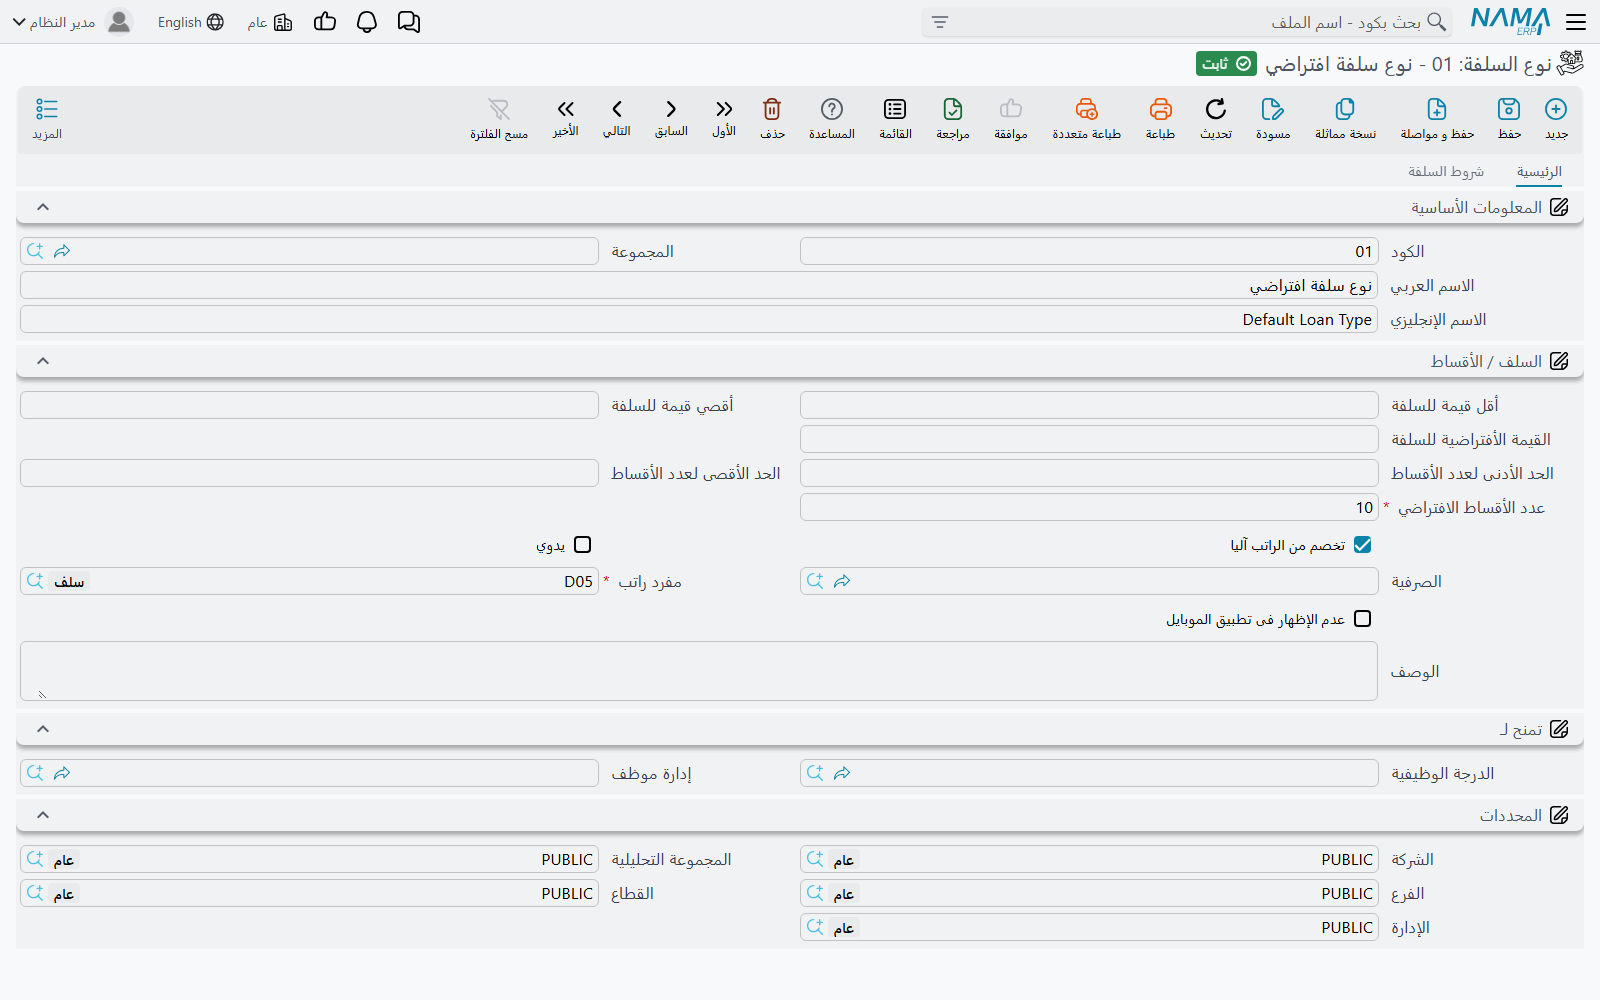Click the حفظ و مواصلة toolbar icon
This screenshot has height=1000, width=1600.
[x=1437, y=109]
